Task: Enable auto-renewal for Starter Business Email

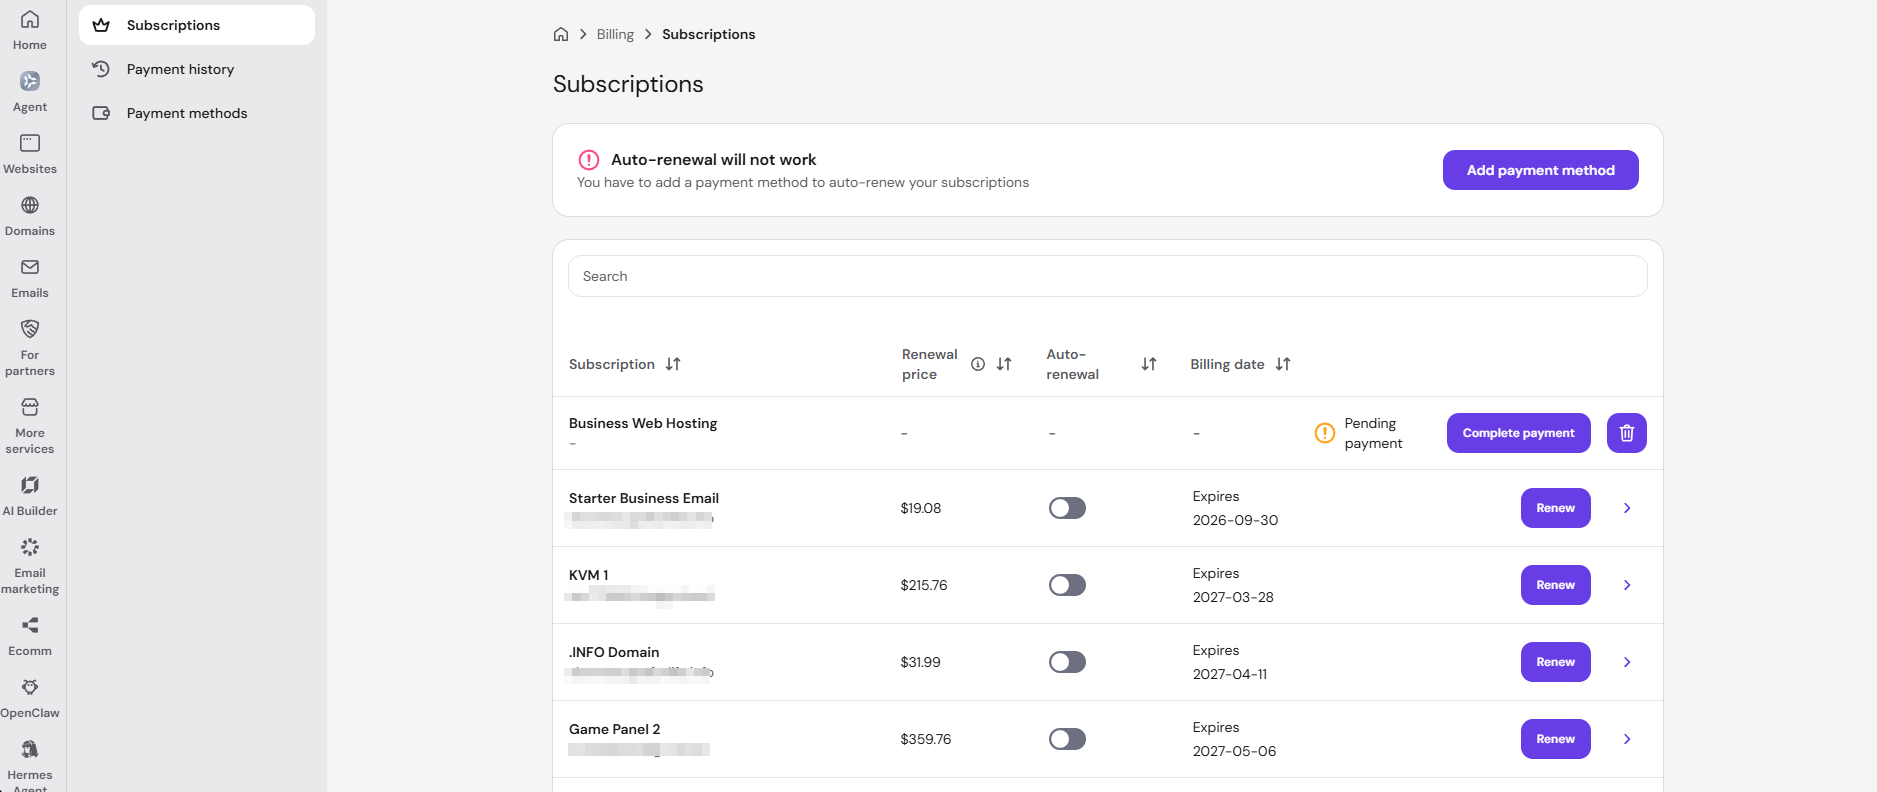Action: (1067, 508)
